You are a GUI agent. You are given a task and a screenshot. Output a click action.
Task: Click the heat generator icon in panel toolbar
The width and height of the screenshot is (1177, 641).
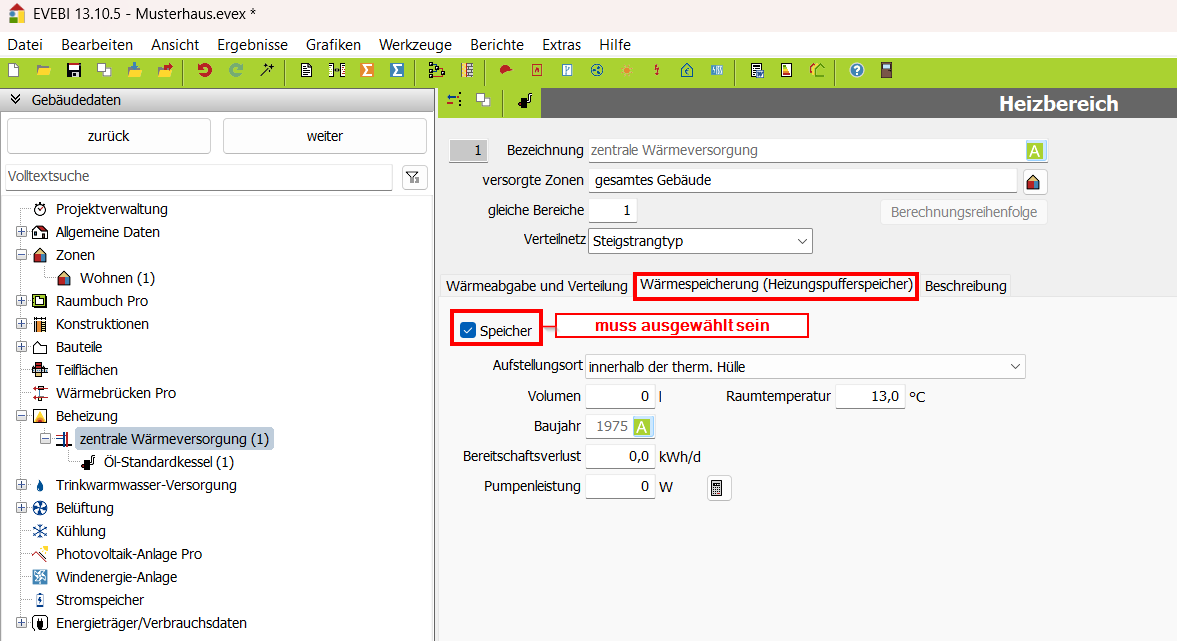[525, 100]
